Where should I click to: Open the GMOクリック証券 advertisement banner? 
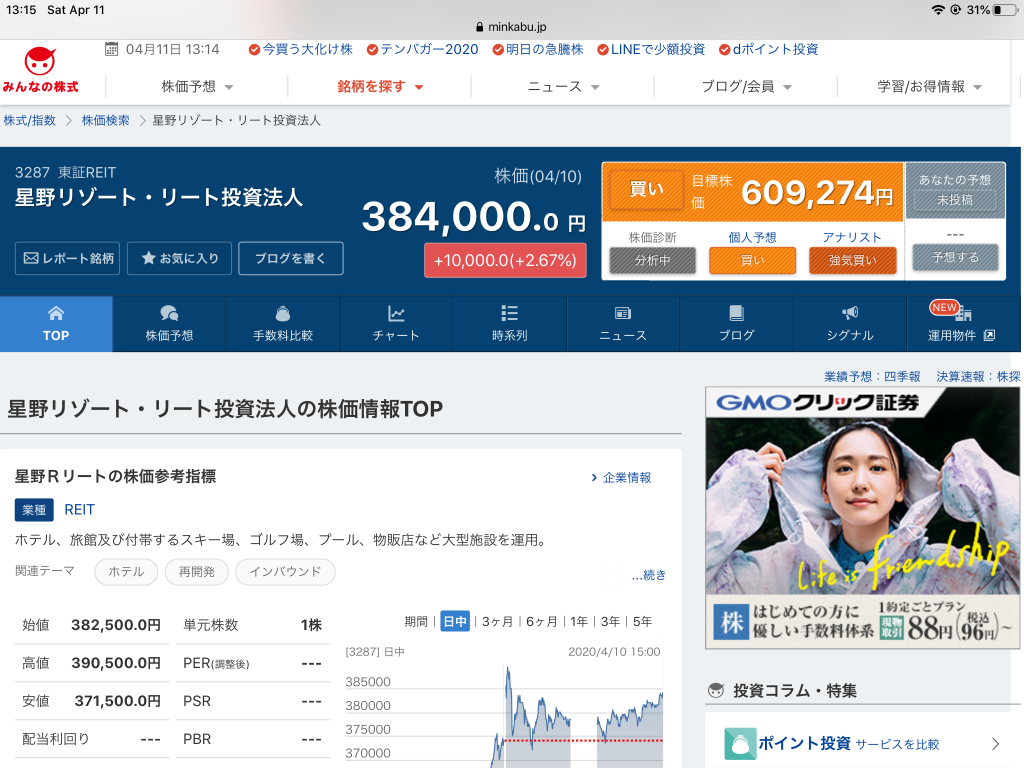pos(862,518)
